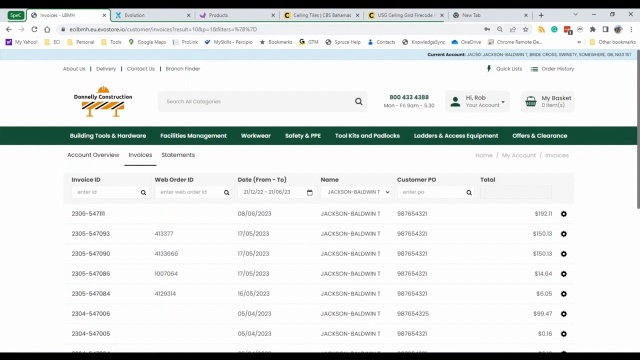Open the date range calendar icon
This screenshot has width=640, height=360.
(310, 193)
